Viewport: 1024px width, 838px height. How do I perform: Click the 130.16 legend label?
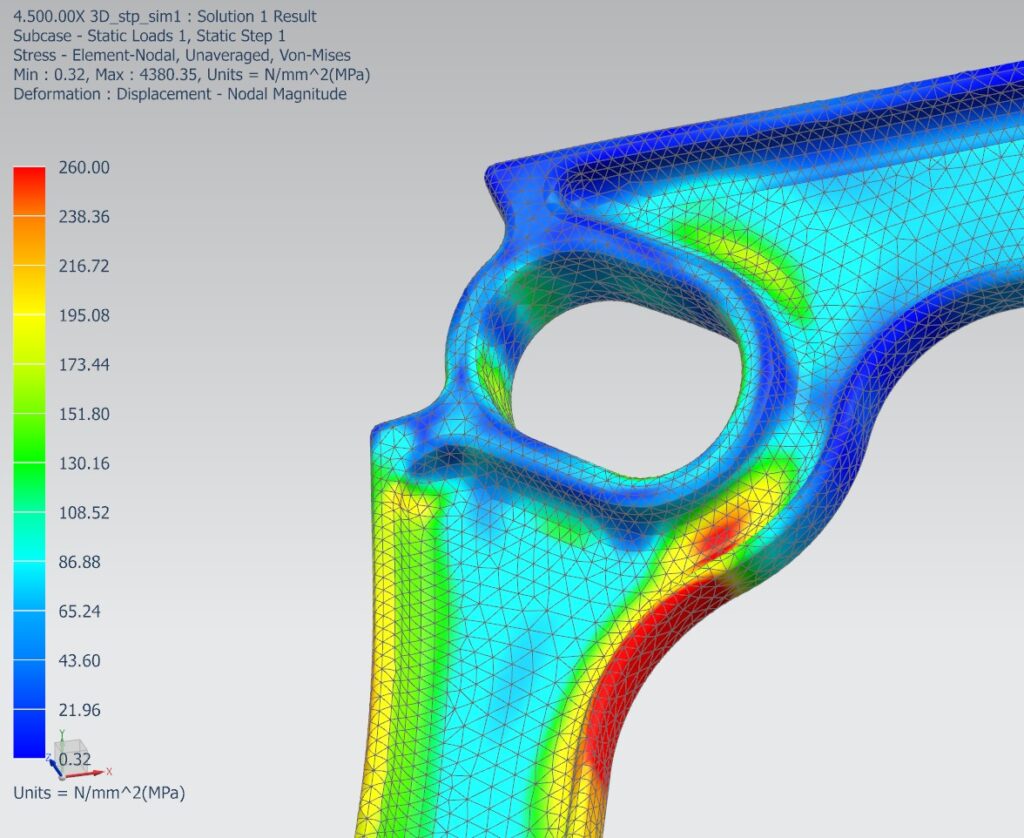85,464
